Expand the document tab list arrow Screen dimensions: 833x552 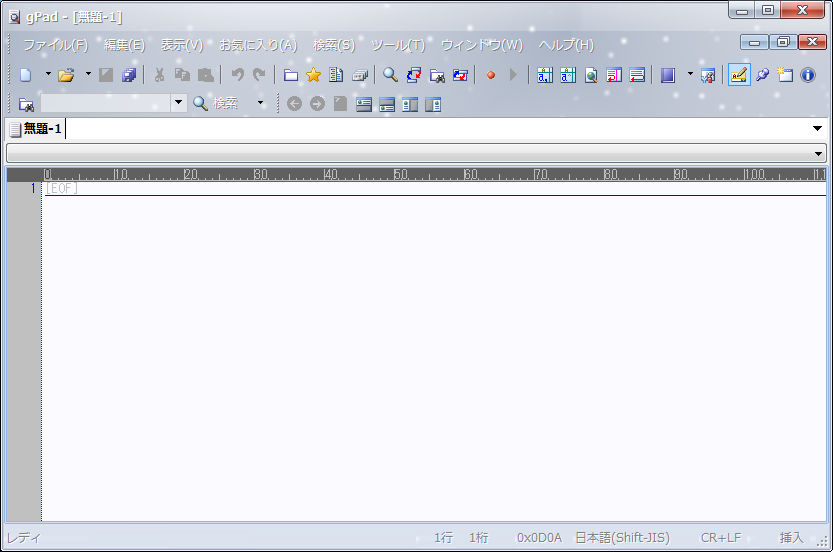point(817,129)
